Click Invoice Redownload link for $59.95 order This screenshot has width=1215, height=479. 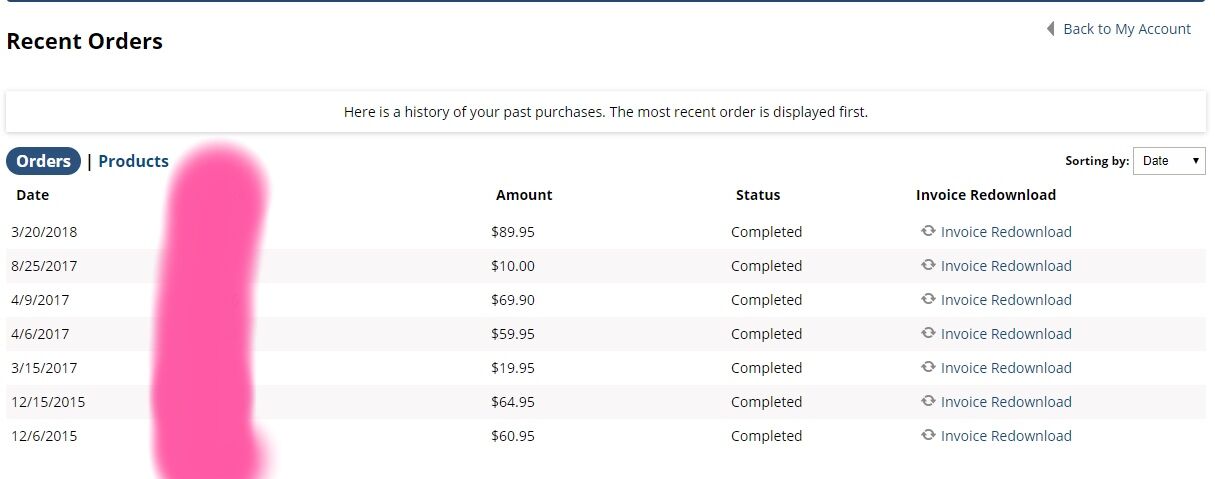coord(1006,334)
